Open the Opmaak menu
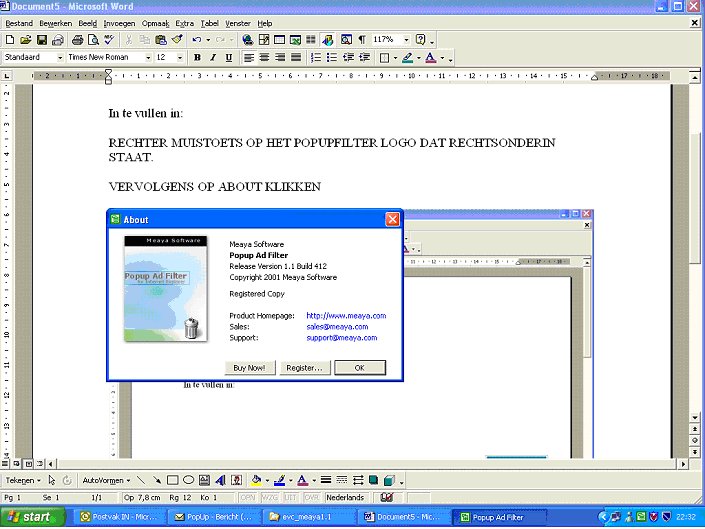This screenshot has height=529, width=705. coord(155,23)
